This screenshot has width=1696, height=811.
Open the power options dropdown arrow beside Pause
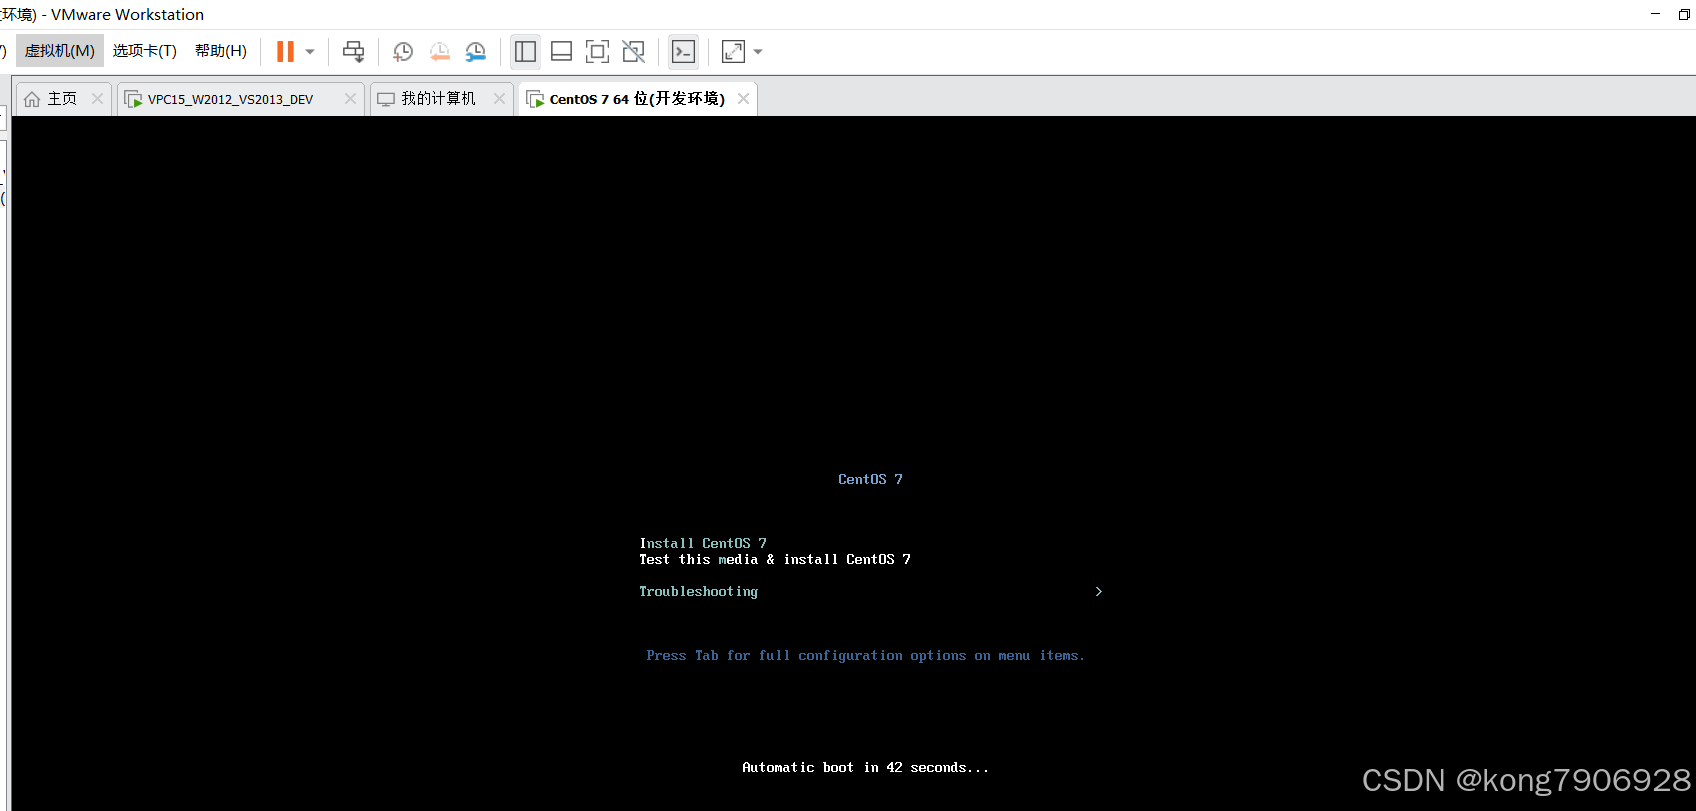coord(310,52)
